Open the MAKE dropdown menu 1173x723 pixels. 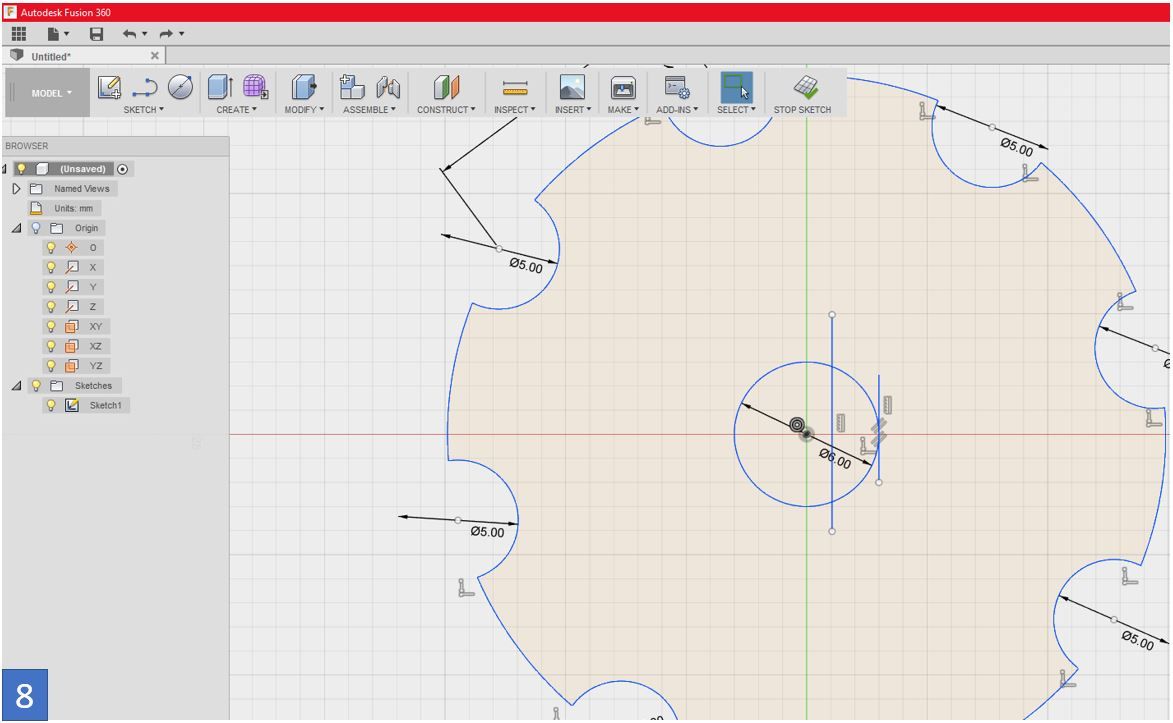click(x=623, y=109)
